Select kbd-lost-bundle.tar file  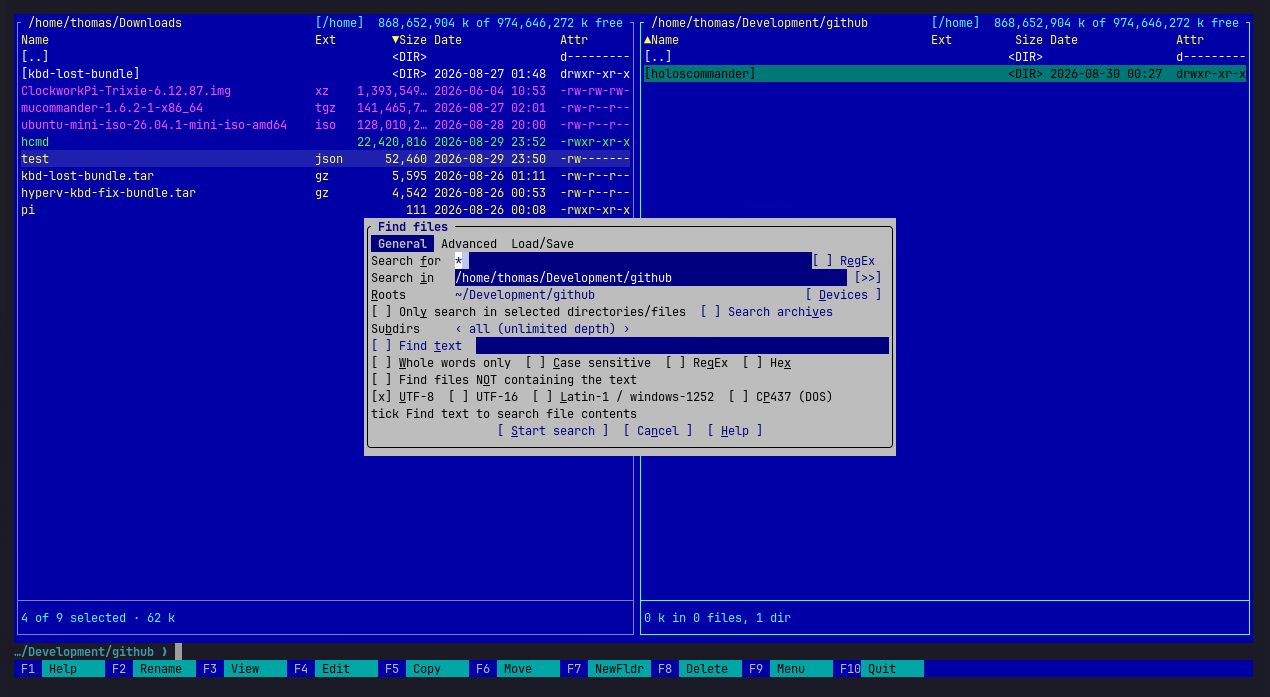pyautogui.click(x=325, y=176)
